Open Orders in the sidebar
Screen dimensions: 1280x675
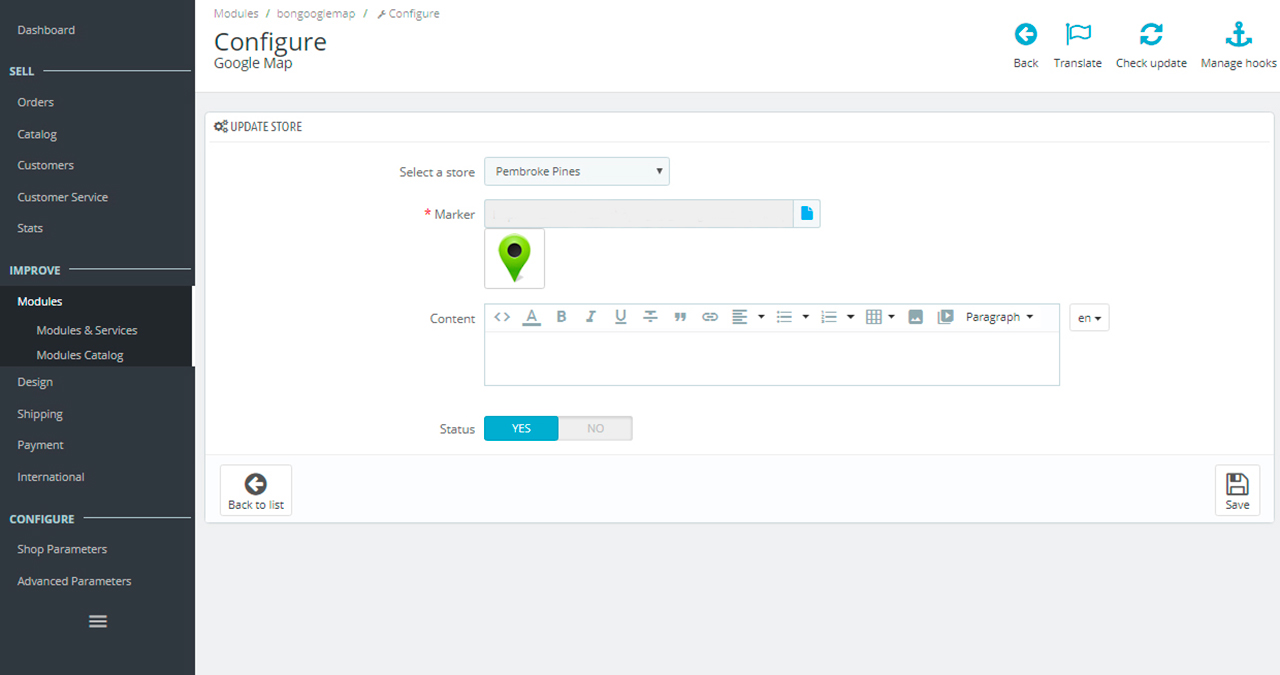[x=36, y=102]
